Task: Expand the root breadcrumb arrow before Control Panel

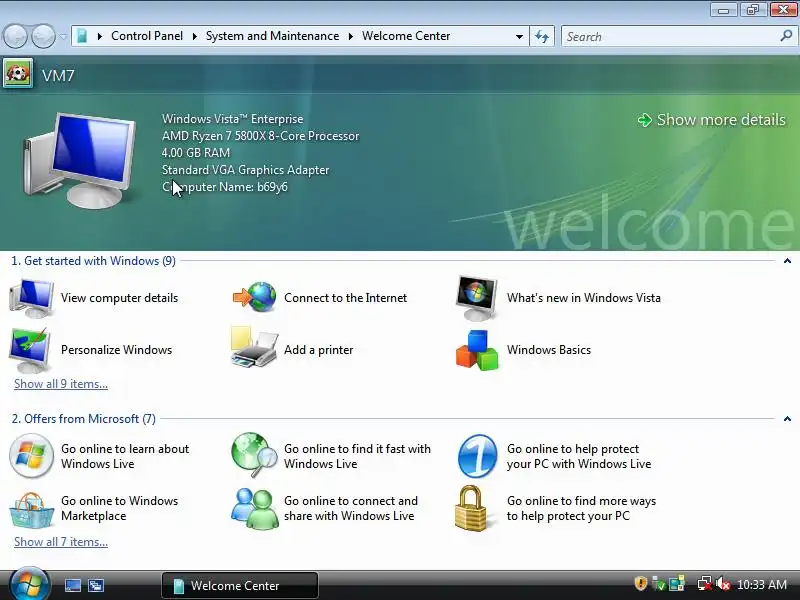Action: coord(99,36)
